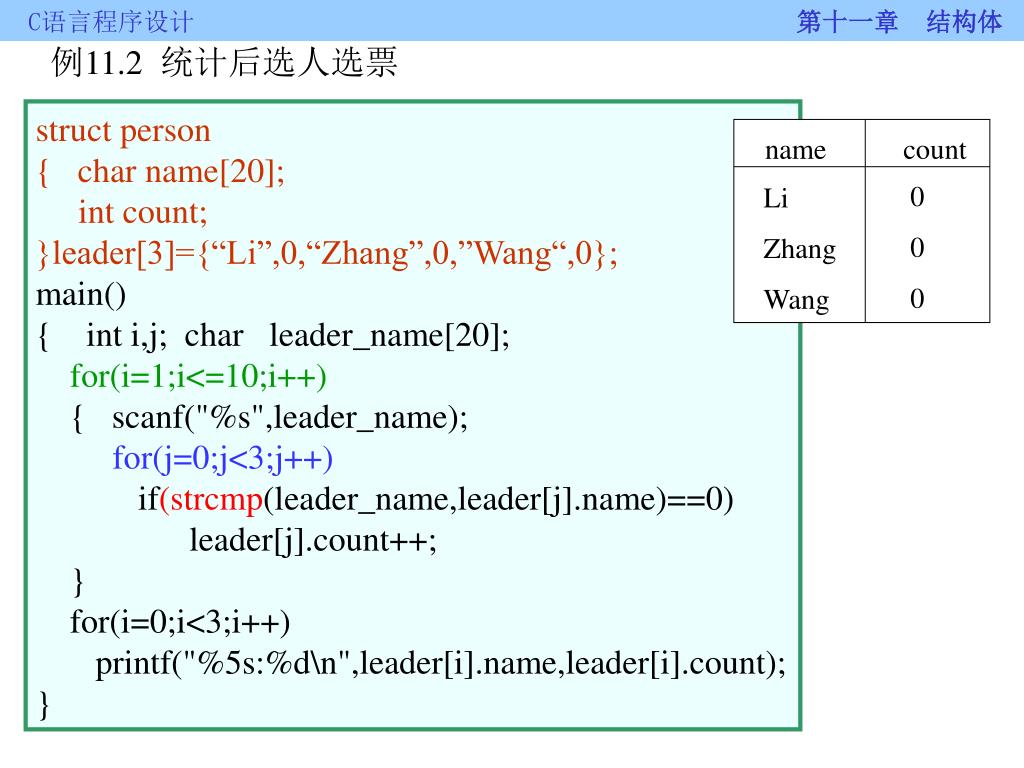Click the printf statement line
The image size is (1024, 768).
pos(441,664)
